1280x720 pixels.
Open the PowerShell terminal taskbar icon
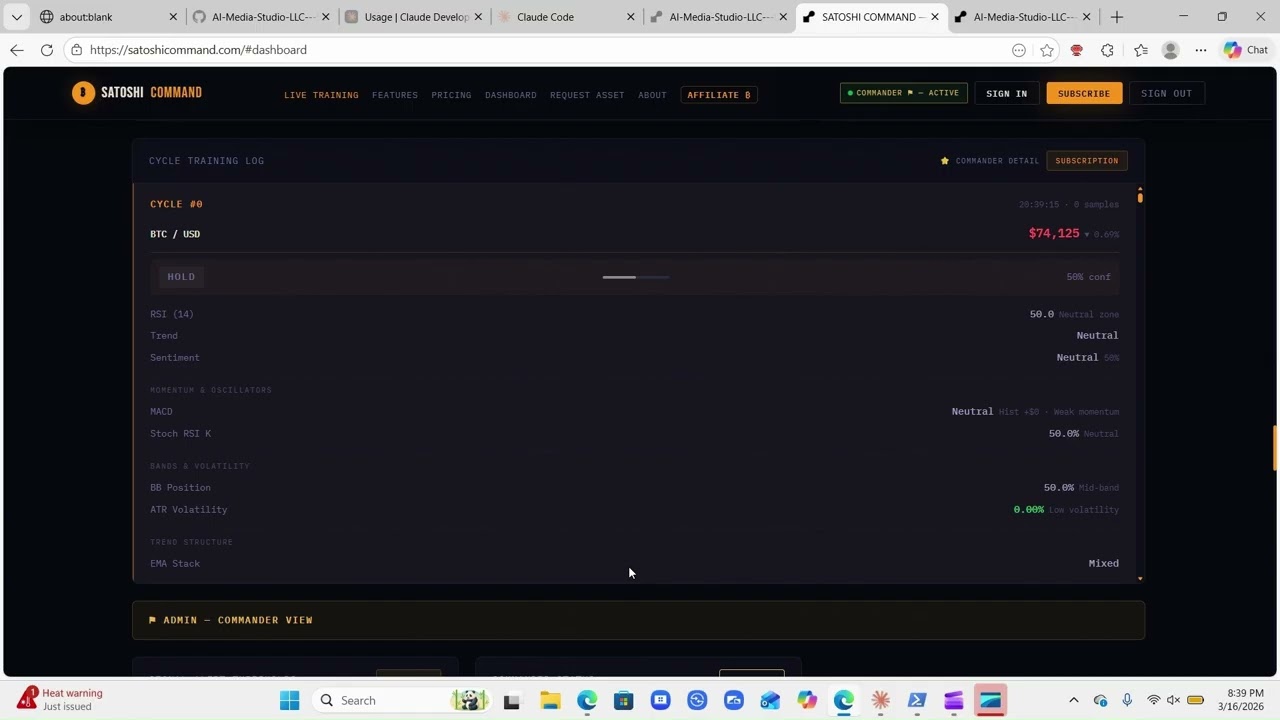pyautogui.click(x=917, y=700)
